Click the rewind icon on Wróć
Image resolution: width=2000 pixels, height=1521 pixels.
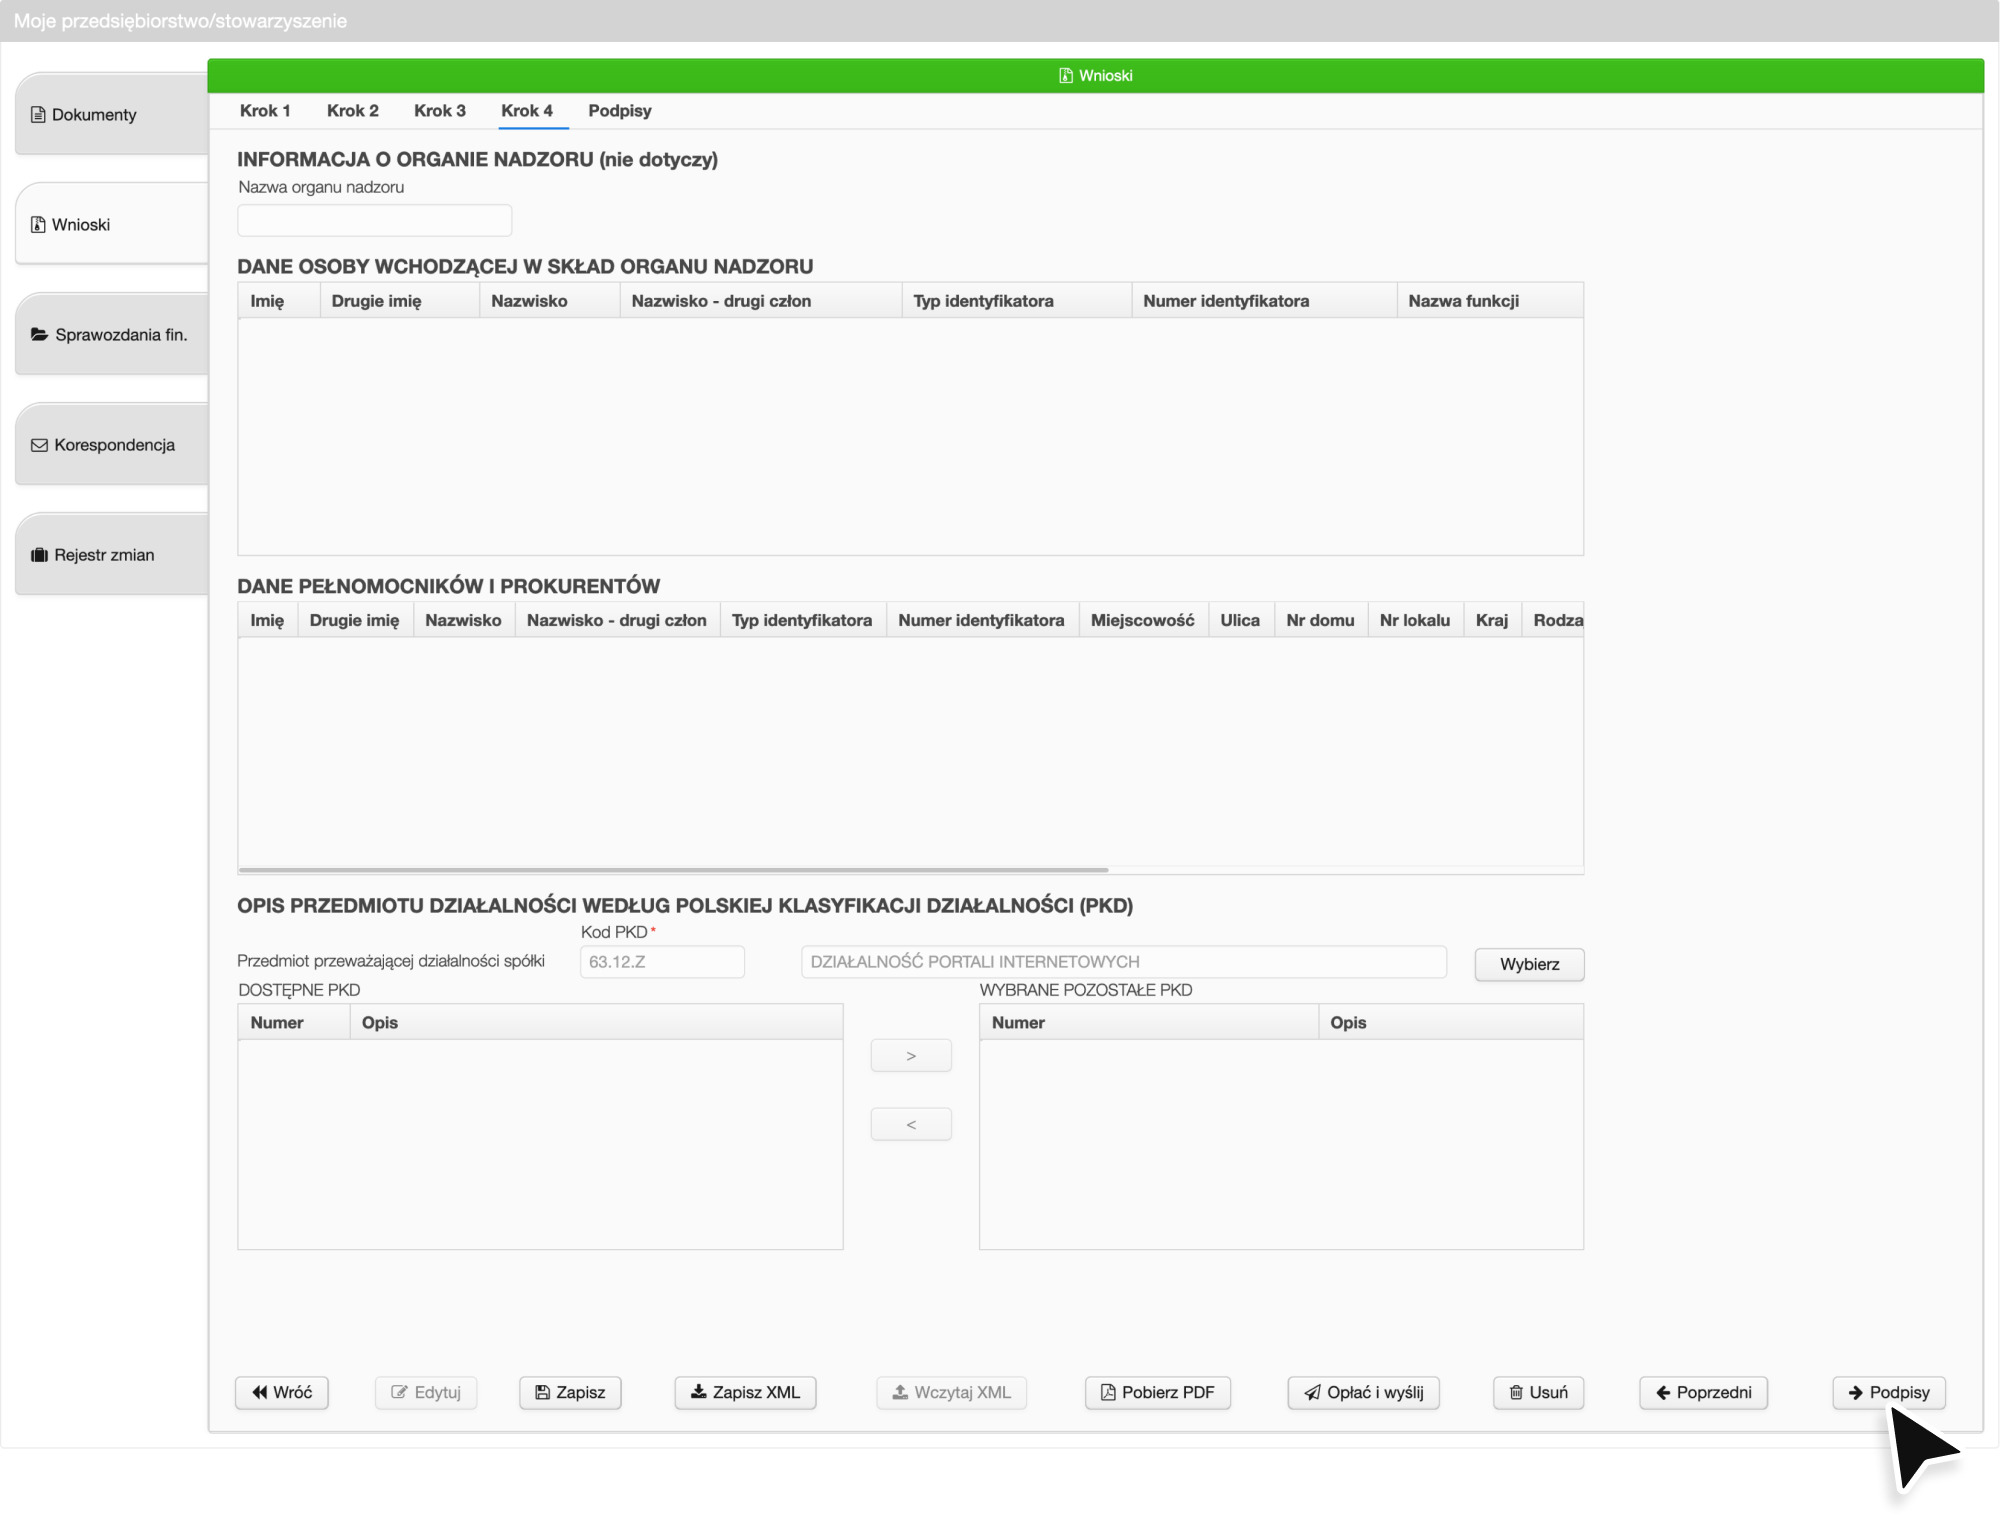click(x=260, y=1392)
